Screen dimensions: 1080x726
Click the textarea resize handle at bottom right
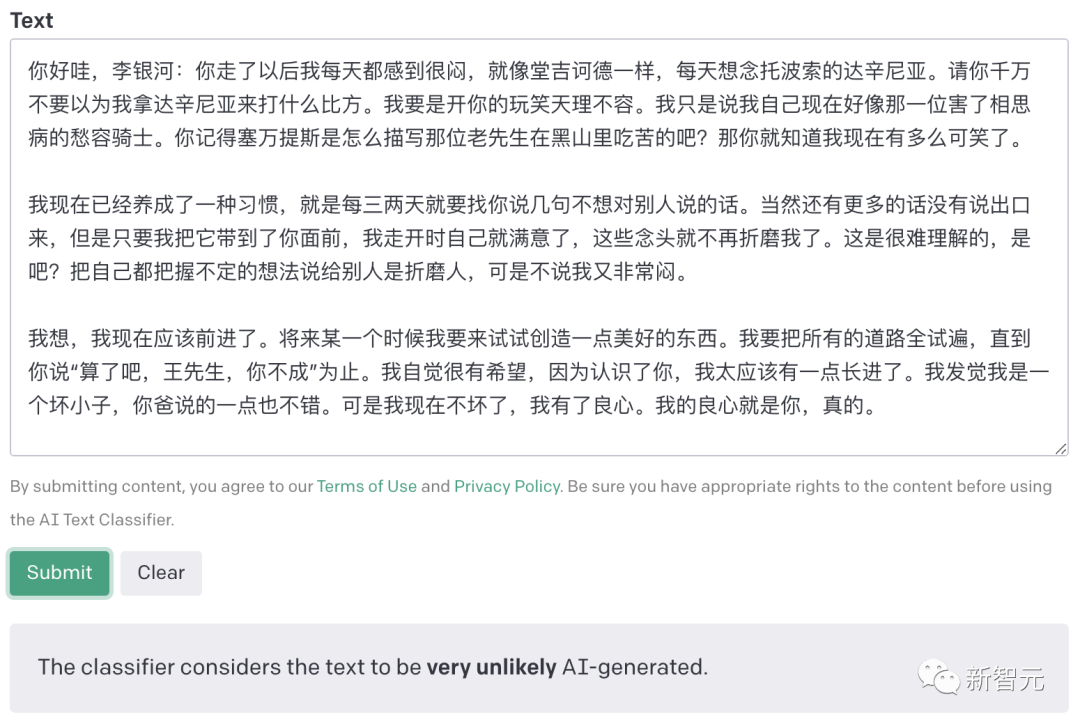[1061, 449]
